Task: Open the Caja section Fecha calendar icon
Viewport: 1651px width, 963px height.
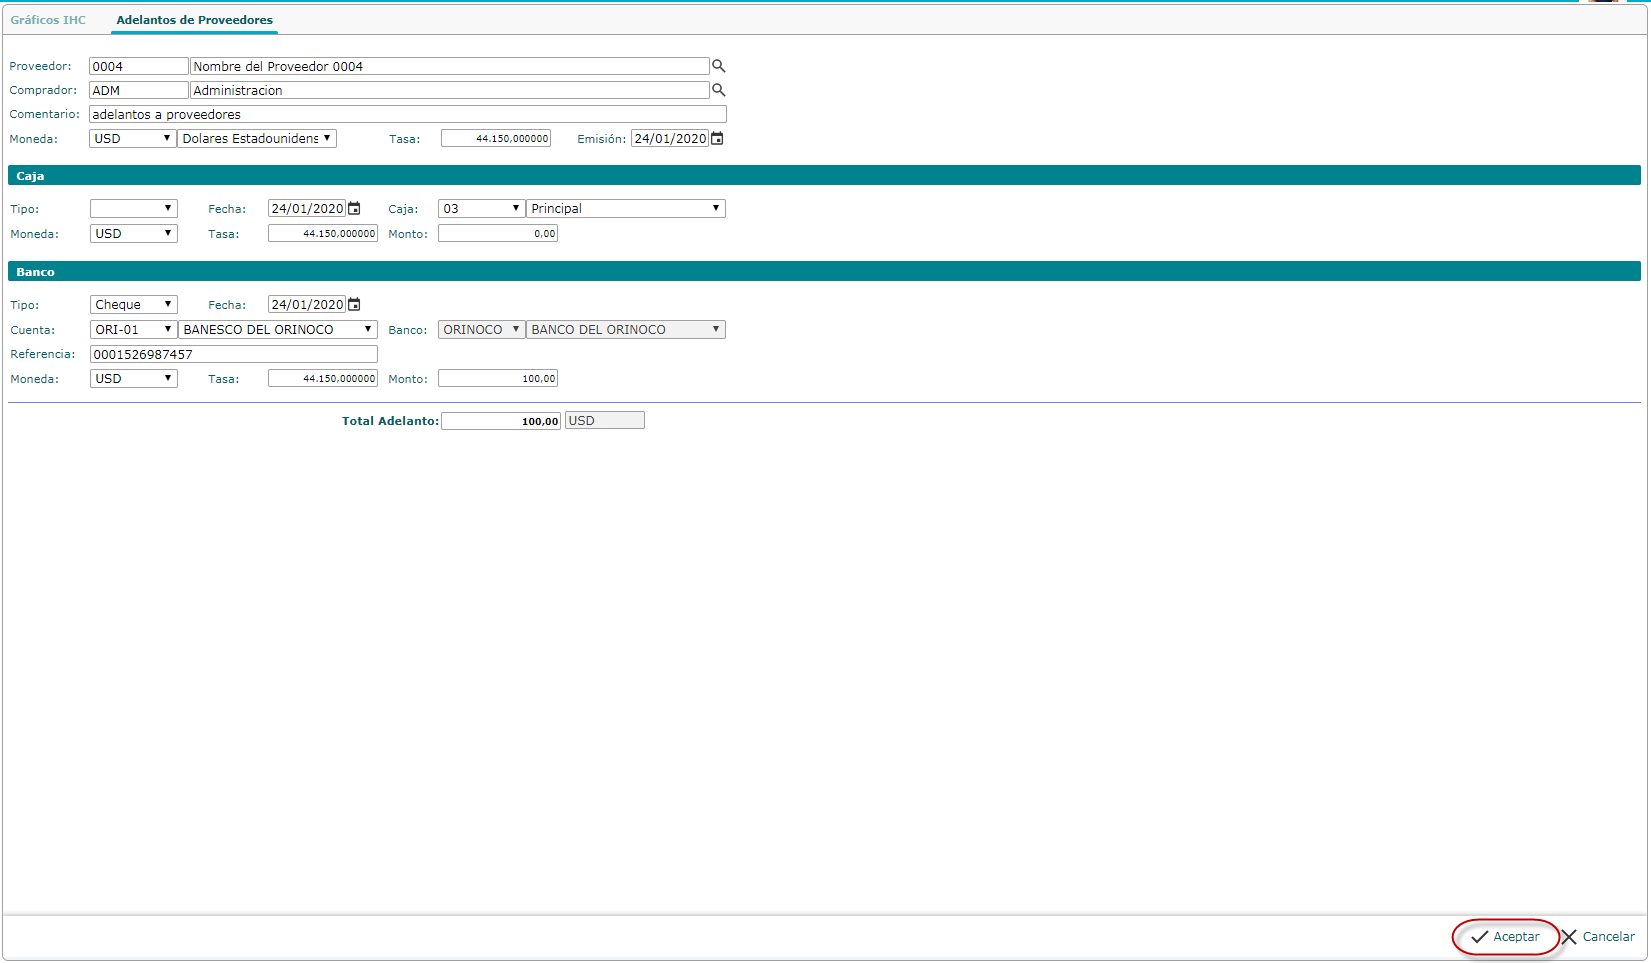Action: pyautogui.click(x=354, y=209)
